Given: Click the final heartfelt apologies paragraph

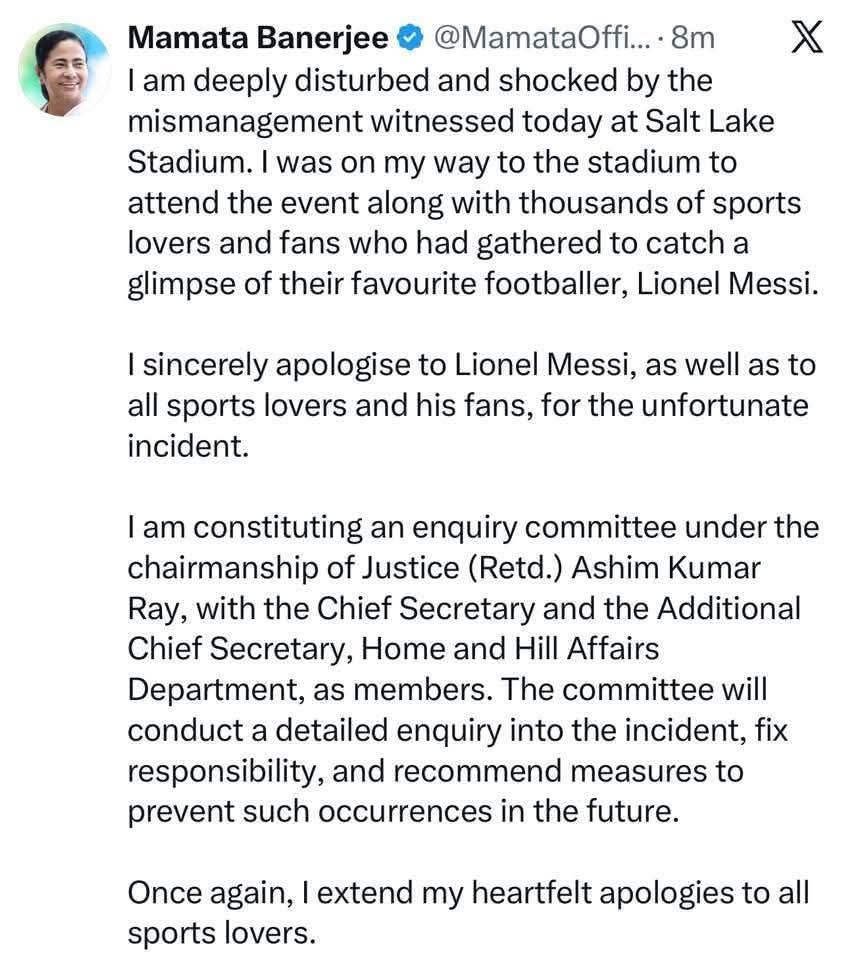Looking at the screenshot, I should click(x=470, y=912).
